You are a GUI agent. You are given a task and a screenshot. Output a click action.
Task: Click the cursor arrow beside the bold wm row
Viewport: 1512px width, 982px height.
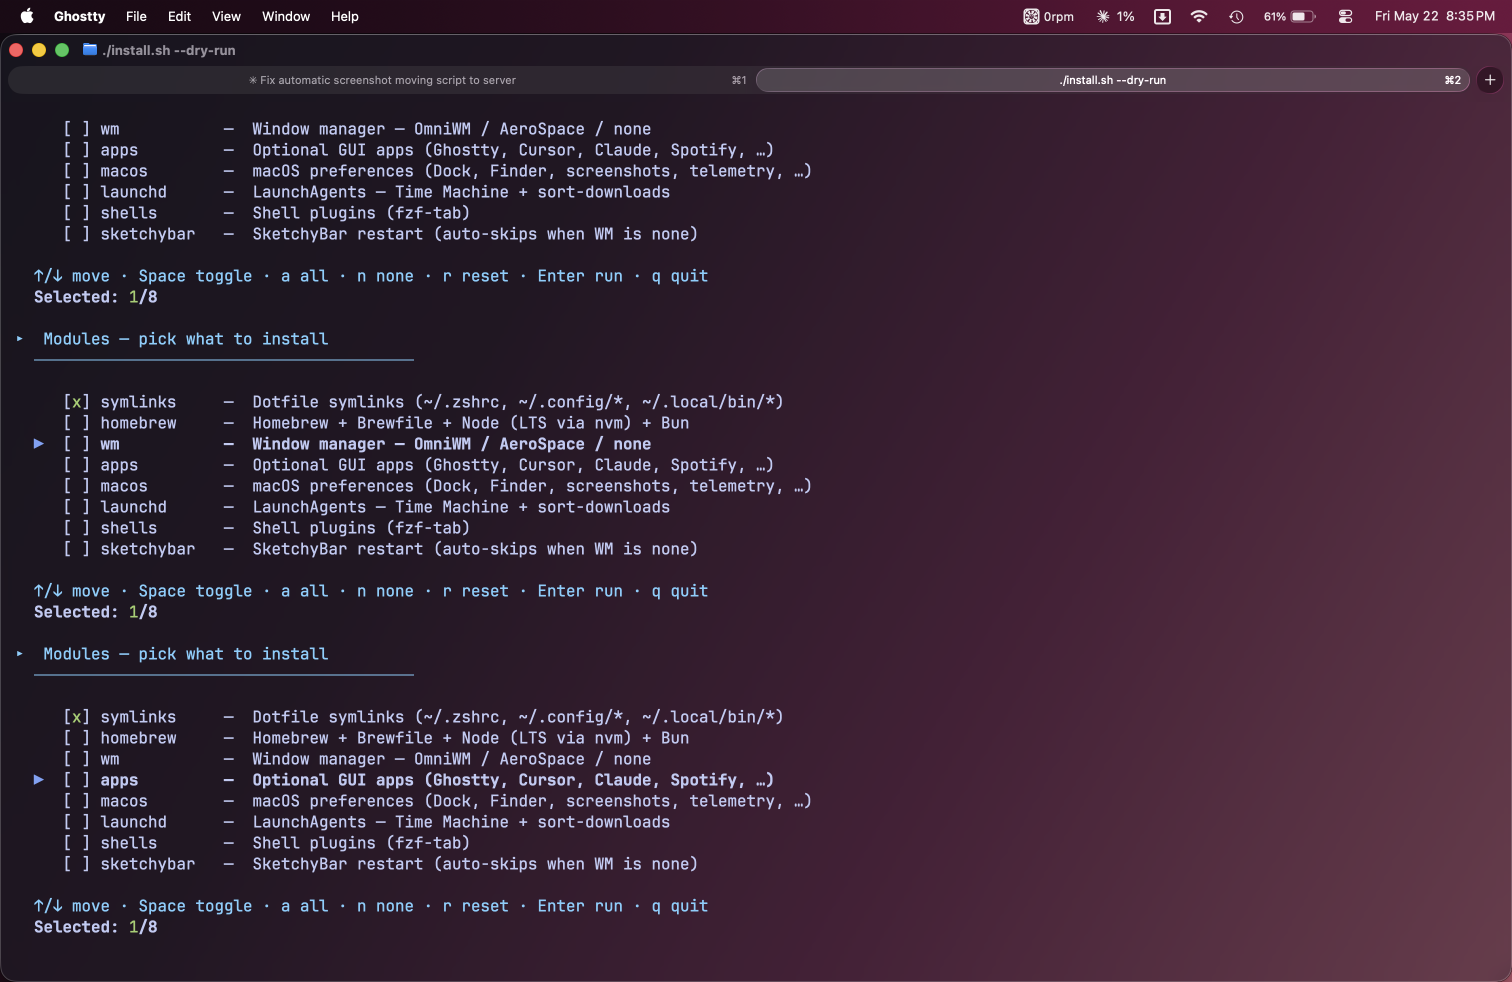[39, 443]
